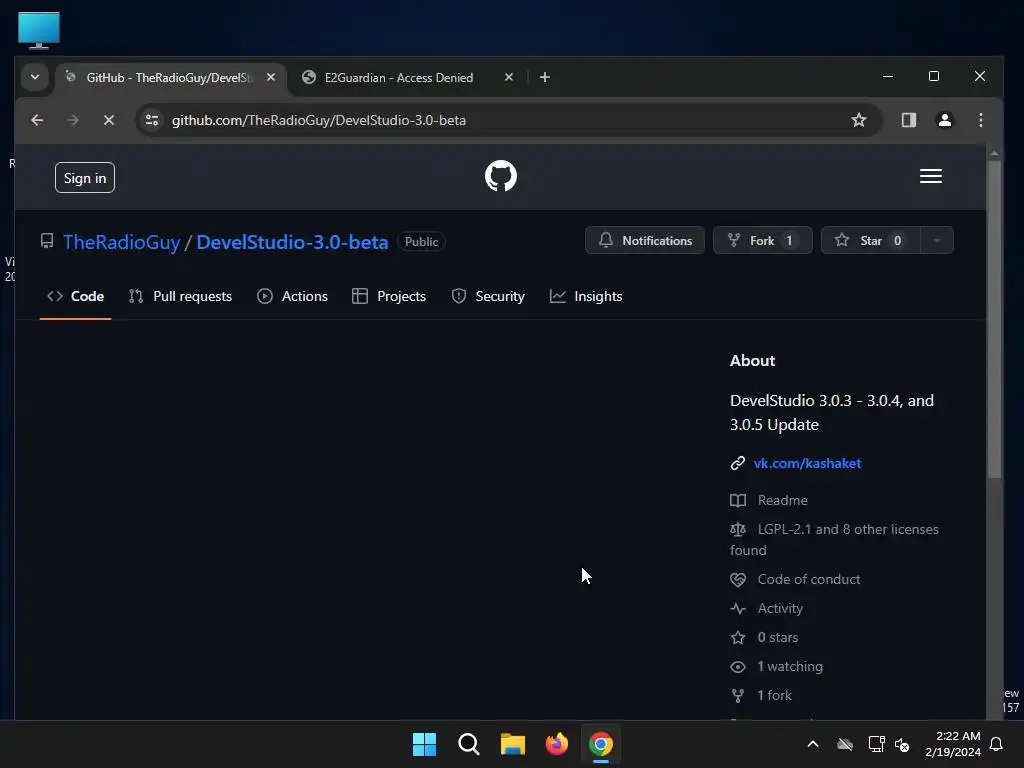Open DevelStudio-3.0-beta repository link
Viewport: 1024px width, 768px height.
292,242
